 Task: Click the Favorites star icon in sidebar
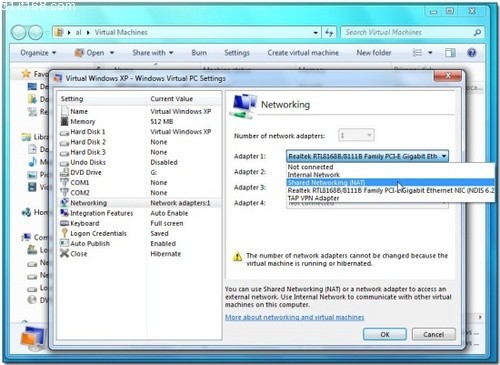point(26,74)
